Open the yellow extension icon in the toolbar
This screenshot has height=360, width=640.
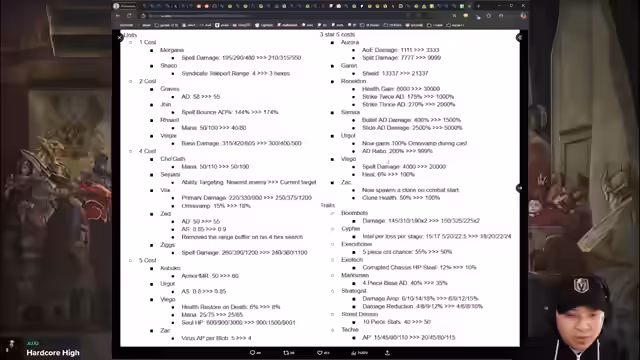[x=466, y=16]
